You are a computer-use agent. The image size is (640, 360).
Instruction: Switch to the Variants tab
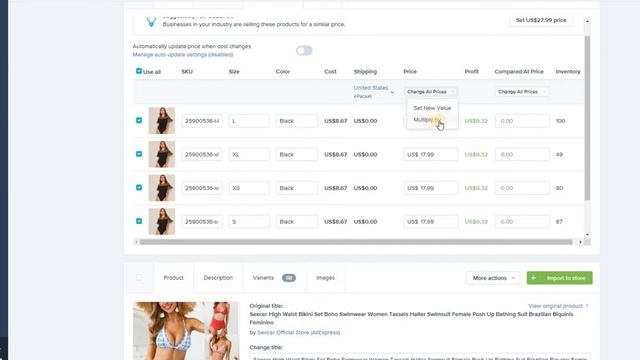tap(274, 278)
